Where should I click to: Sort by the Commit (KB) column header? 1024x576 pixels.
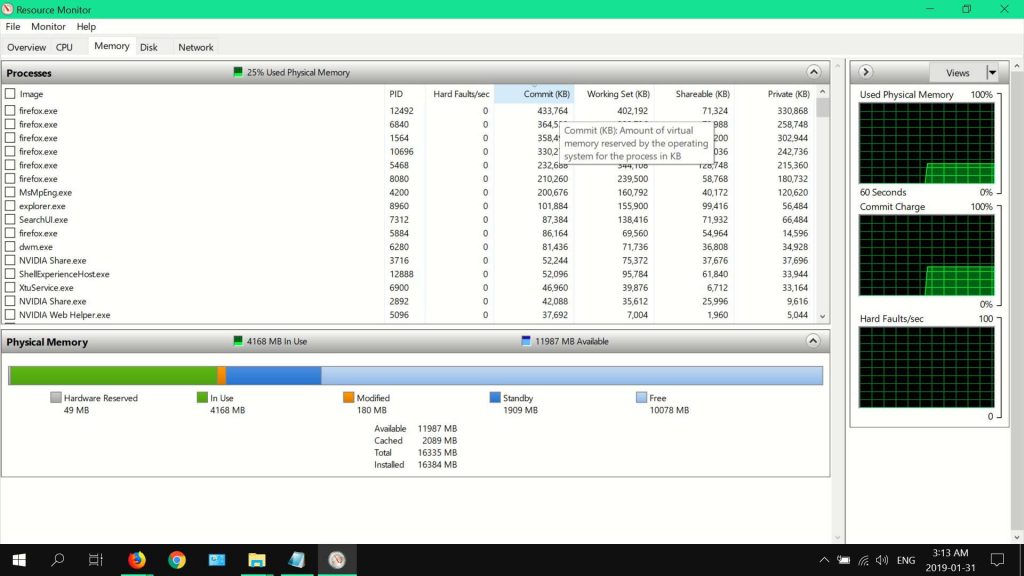coord(534,94)
